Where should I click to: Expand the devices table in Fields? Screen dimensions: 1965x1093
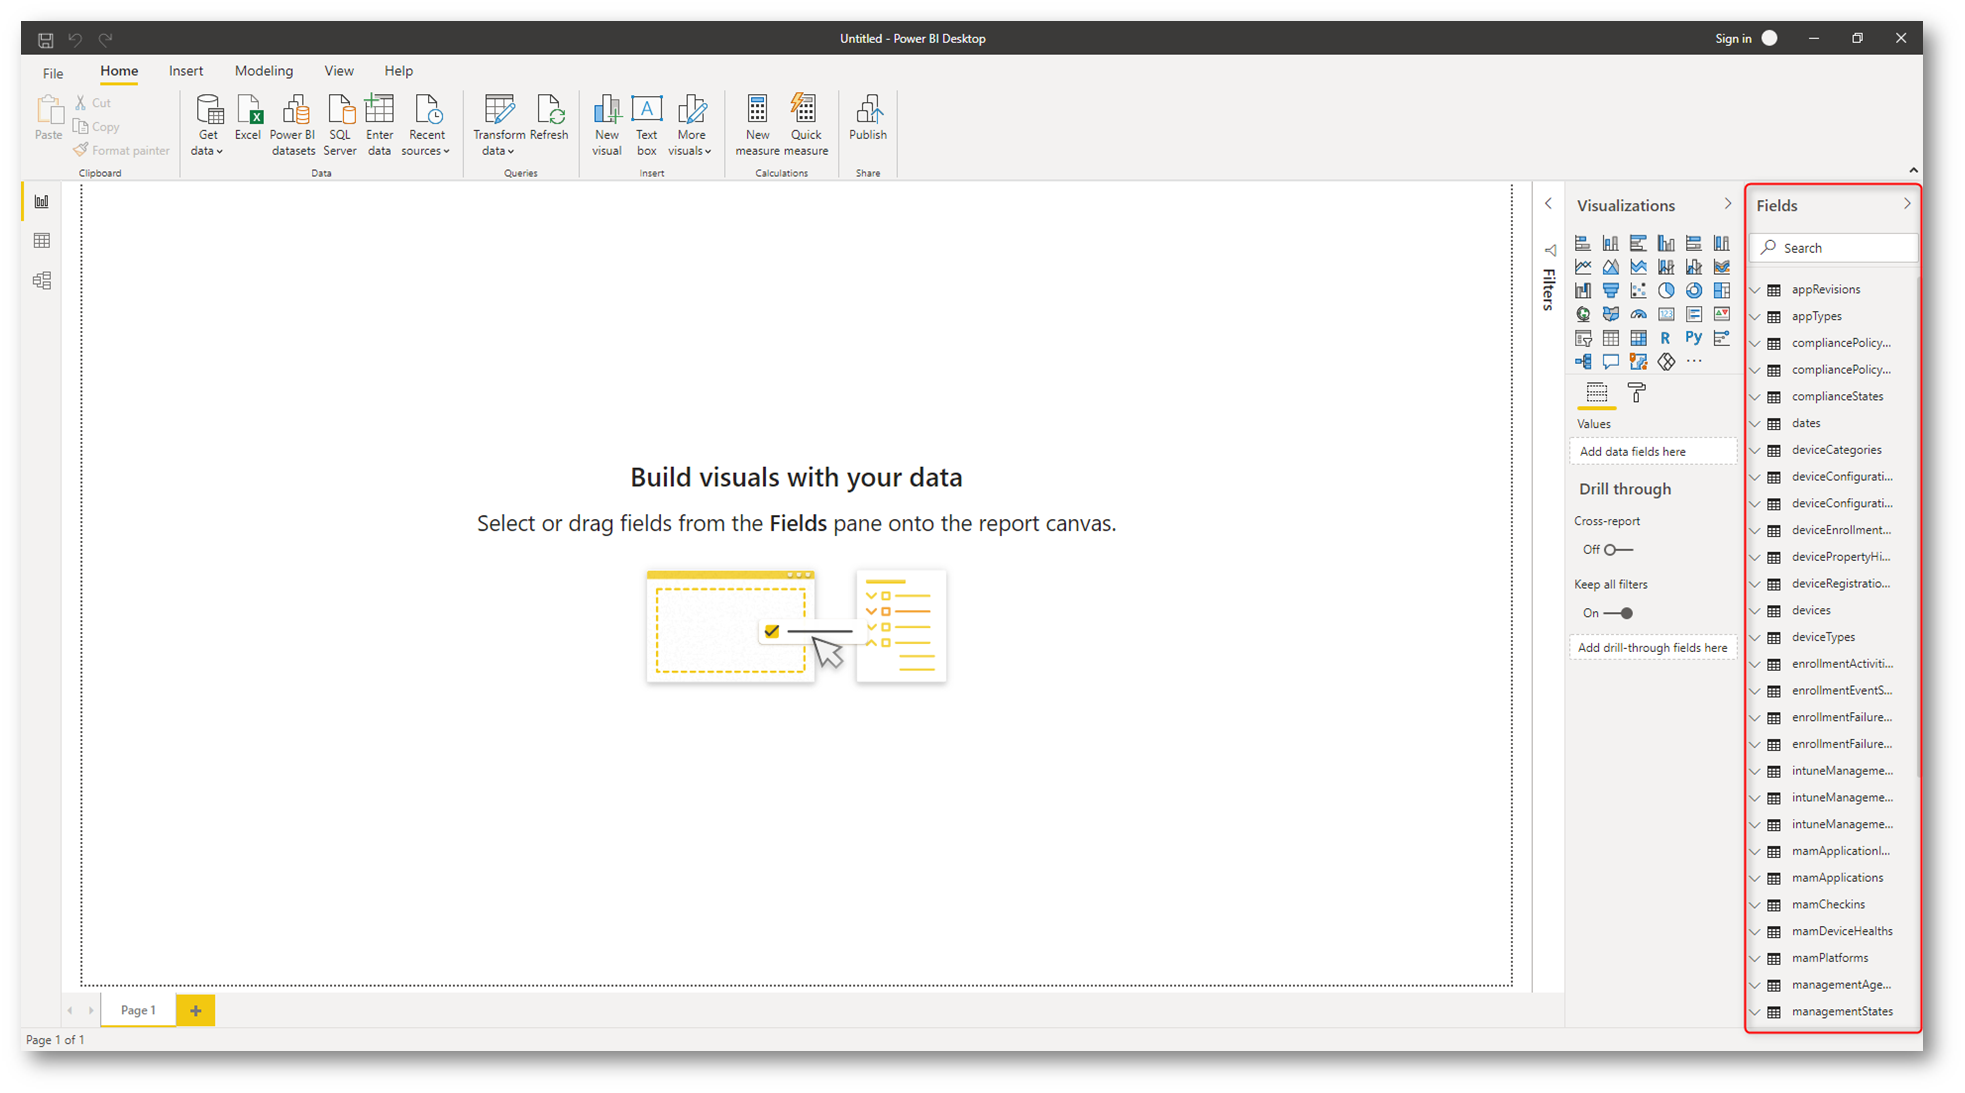[x=1755, y=611]
